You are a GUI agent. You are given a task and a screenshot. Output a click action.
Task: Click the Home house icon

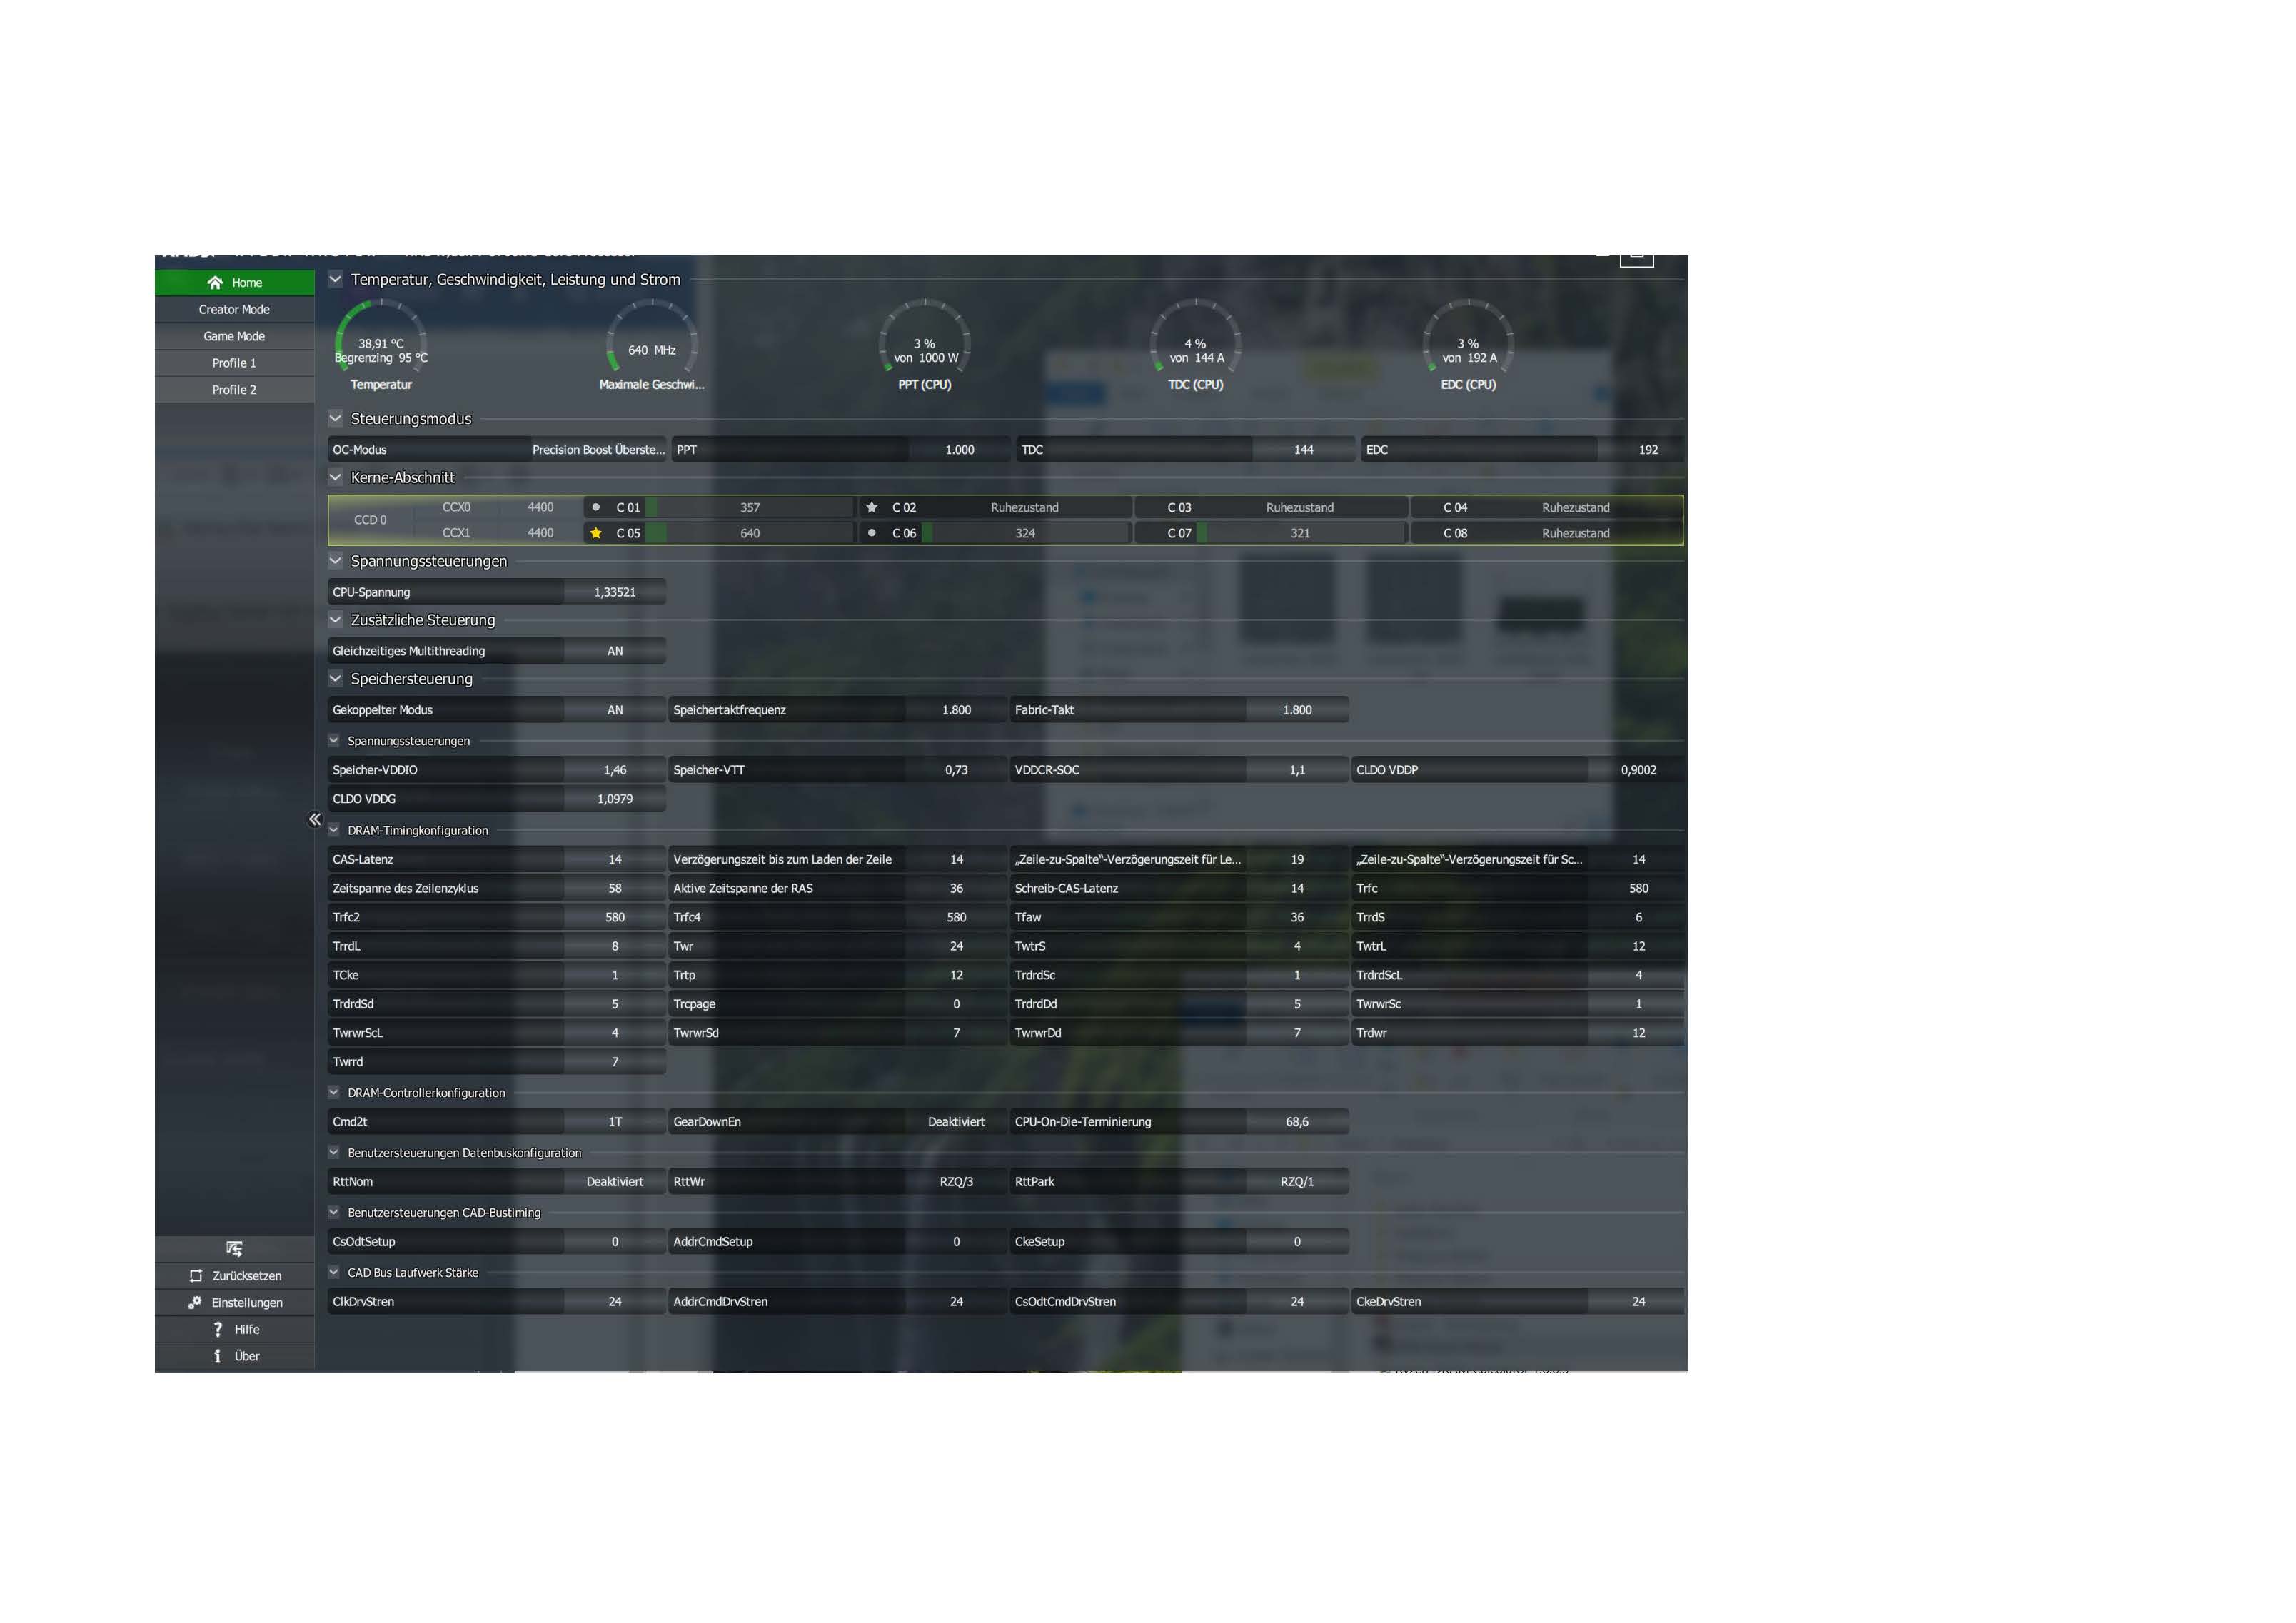tap(214, 283)
